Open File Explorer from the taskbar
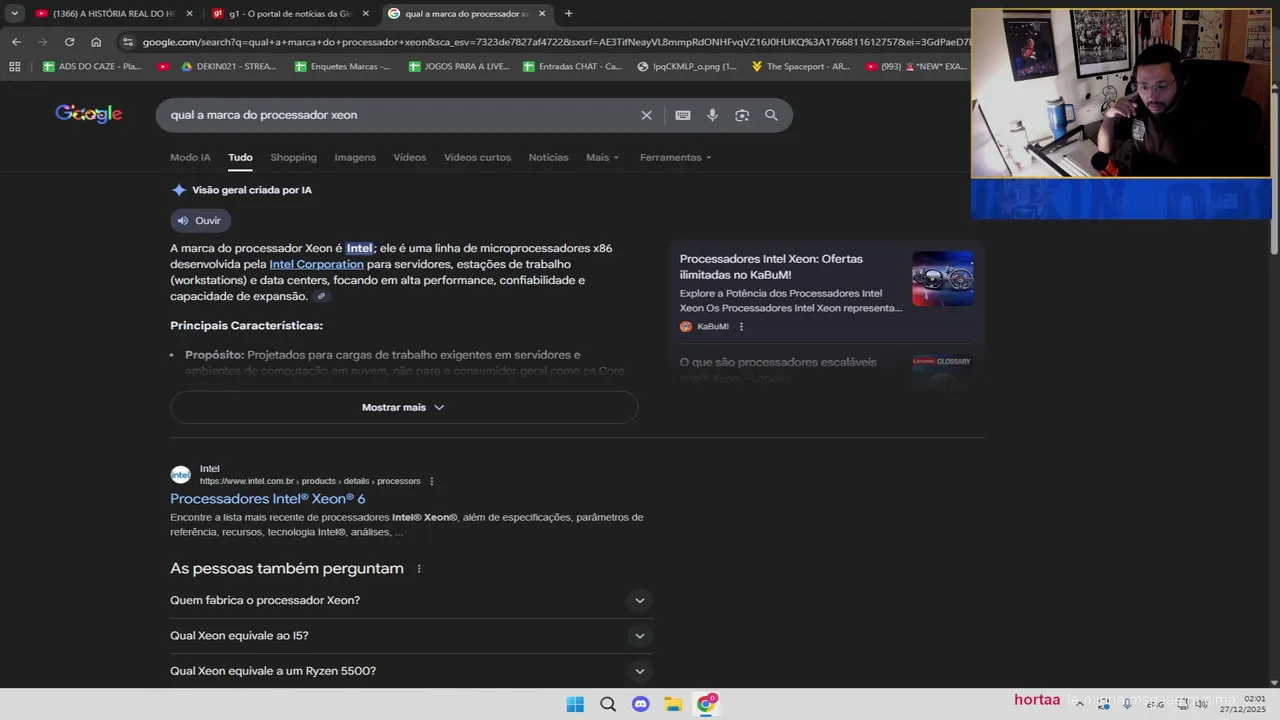The width and height of the screenshot is (1280, 720). point(673,704)
